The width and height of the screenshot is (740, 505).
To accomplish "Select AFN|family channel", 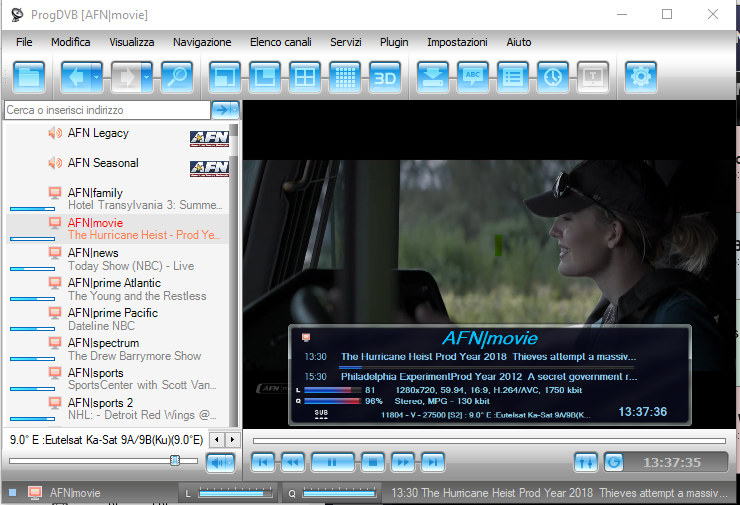I will pyautogui.click(x=118, y=199).
